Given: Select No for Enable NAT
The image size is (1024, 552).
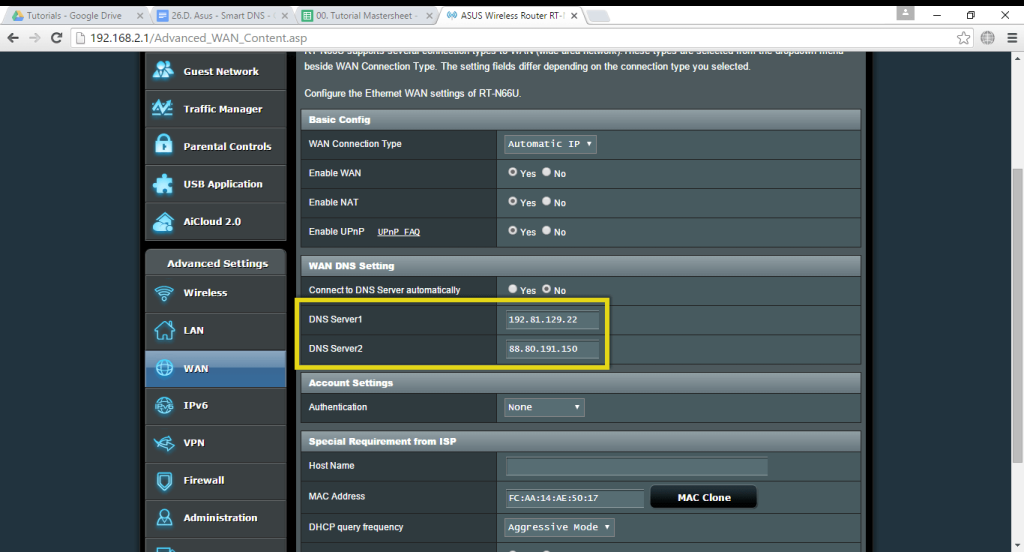Looking at the screenshot, I should tap(547, 201).
